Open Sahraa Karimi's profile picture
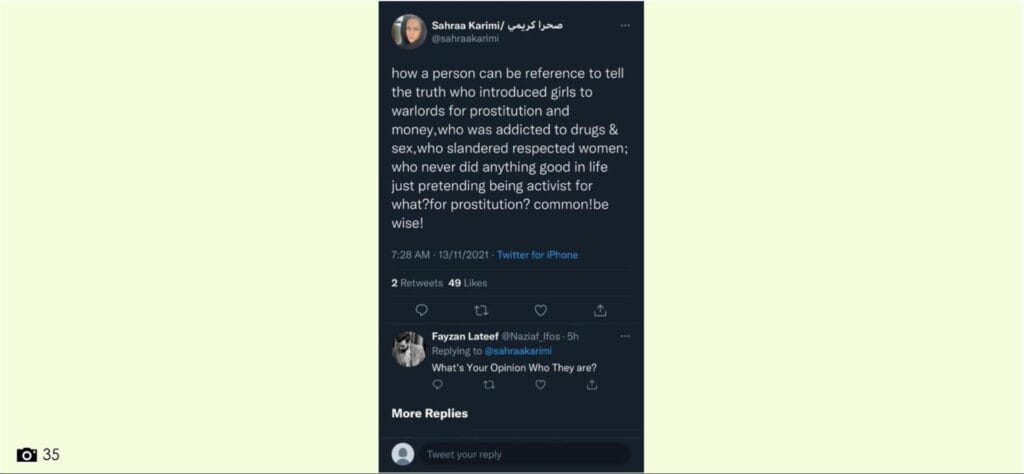The image size is (1024, 474). (x=408, y=31)
